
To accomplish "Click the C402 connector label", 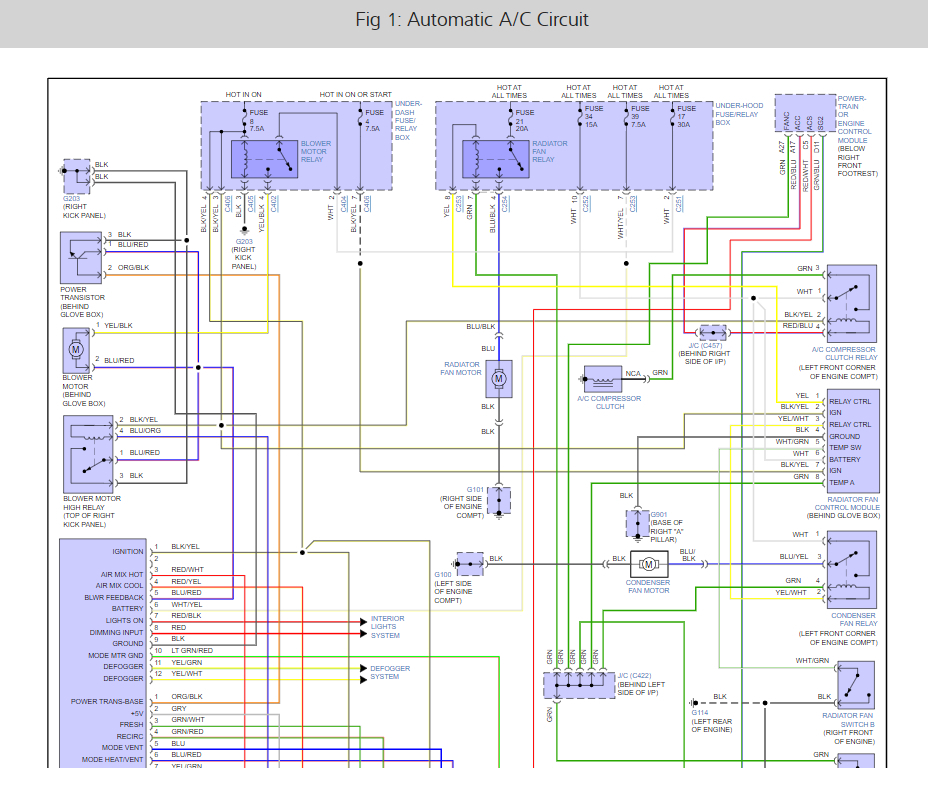I will pyautogui.click(x=274, y=204).
